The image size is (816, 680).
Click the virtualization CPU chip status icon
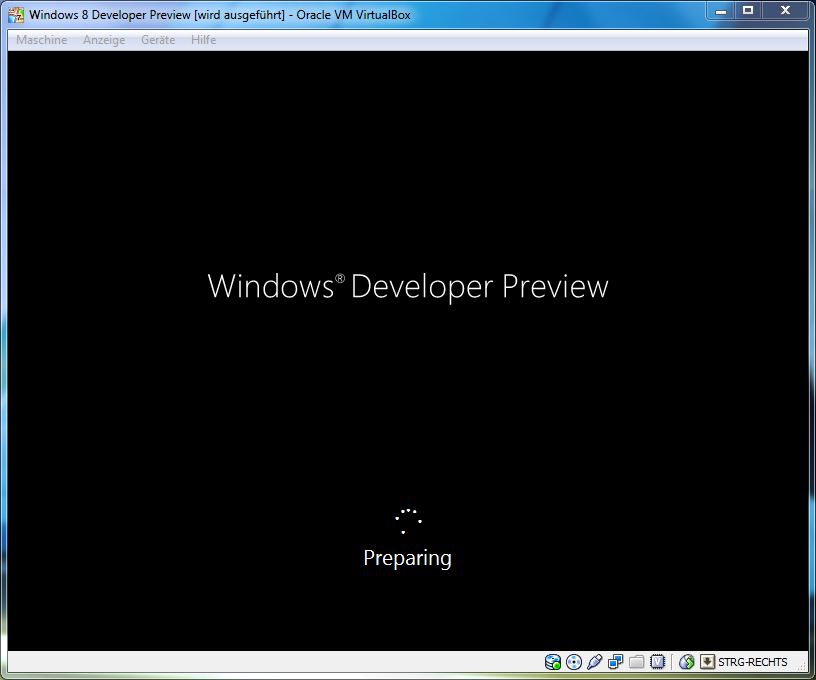(x=657, y=662)
